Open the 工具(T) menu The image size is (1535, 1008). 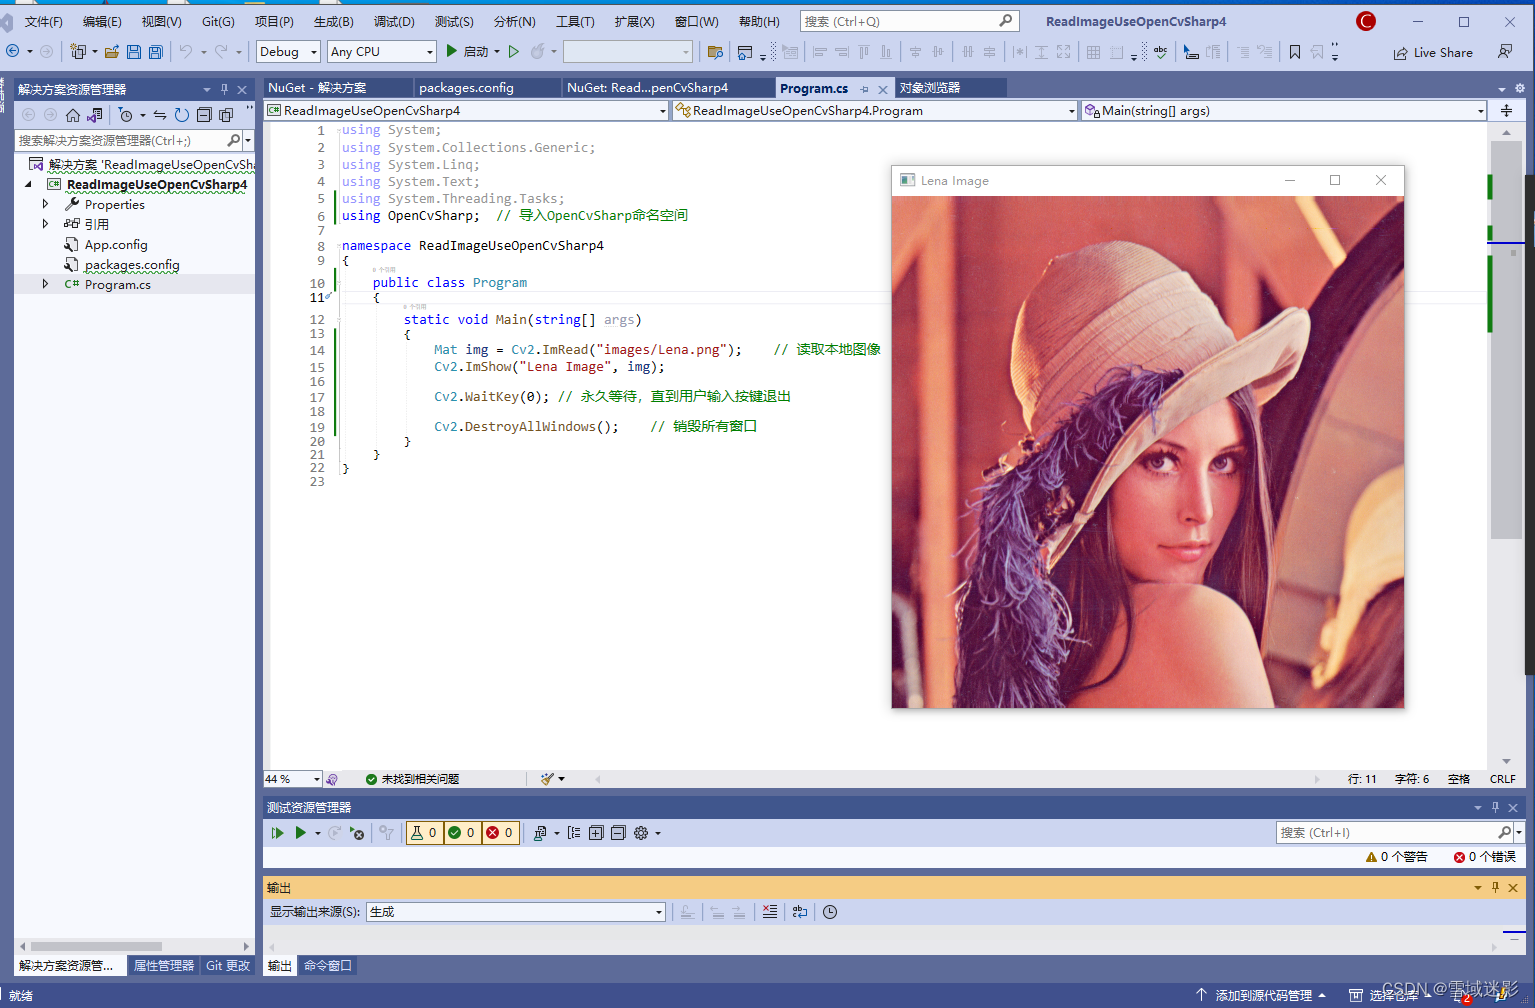[575, 22]
